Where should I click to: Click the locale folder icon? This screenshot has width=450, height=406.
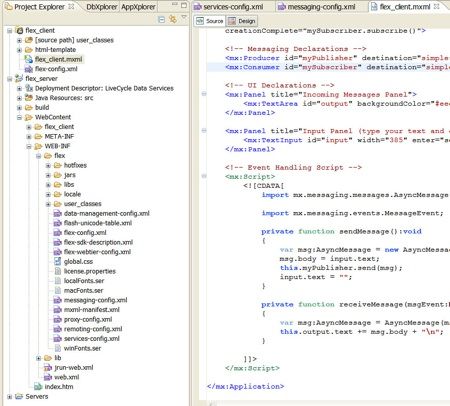pyautogui.click(x=58, y=194)
